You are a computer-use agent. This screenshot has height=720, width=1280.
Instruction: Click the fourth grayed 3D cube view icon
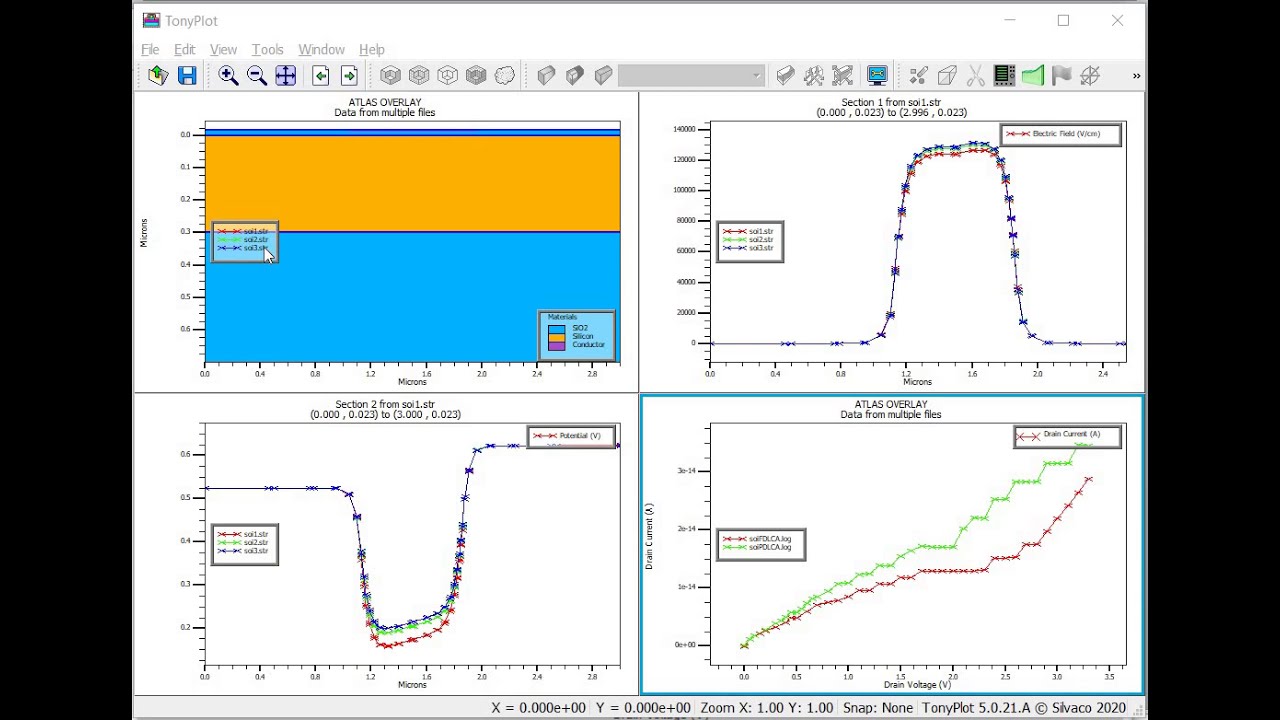pyautogui.click(x=476, y=75)
